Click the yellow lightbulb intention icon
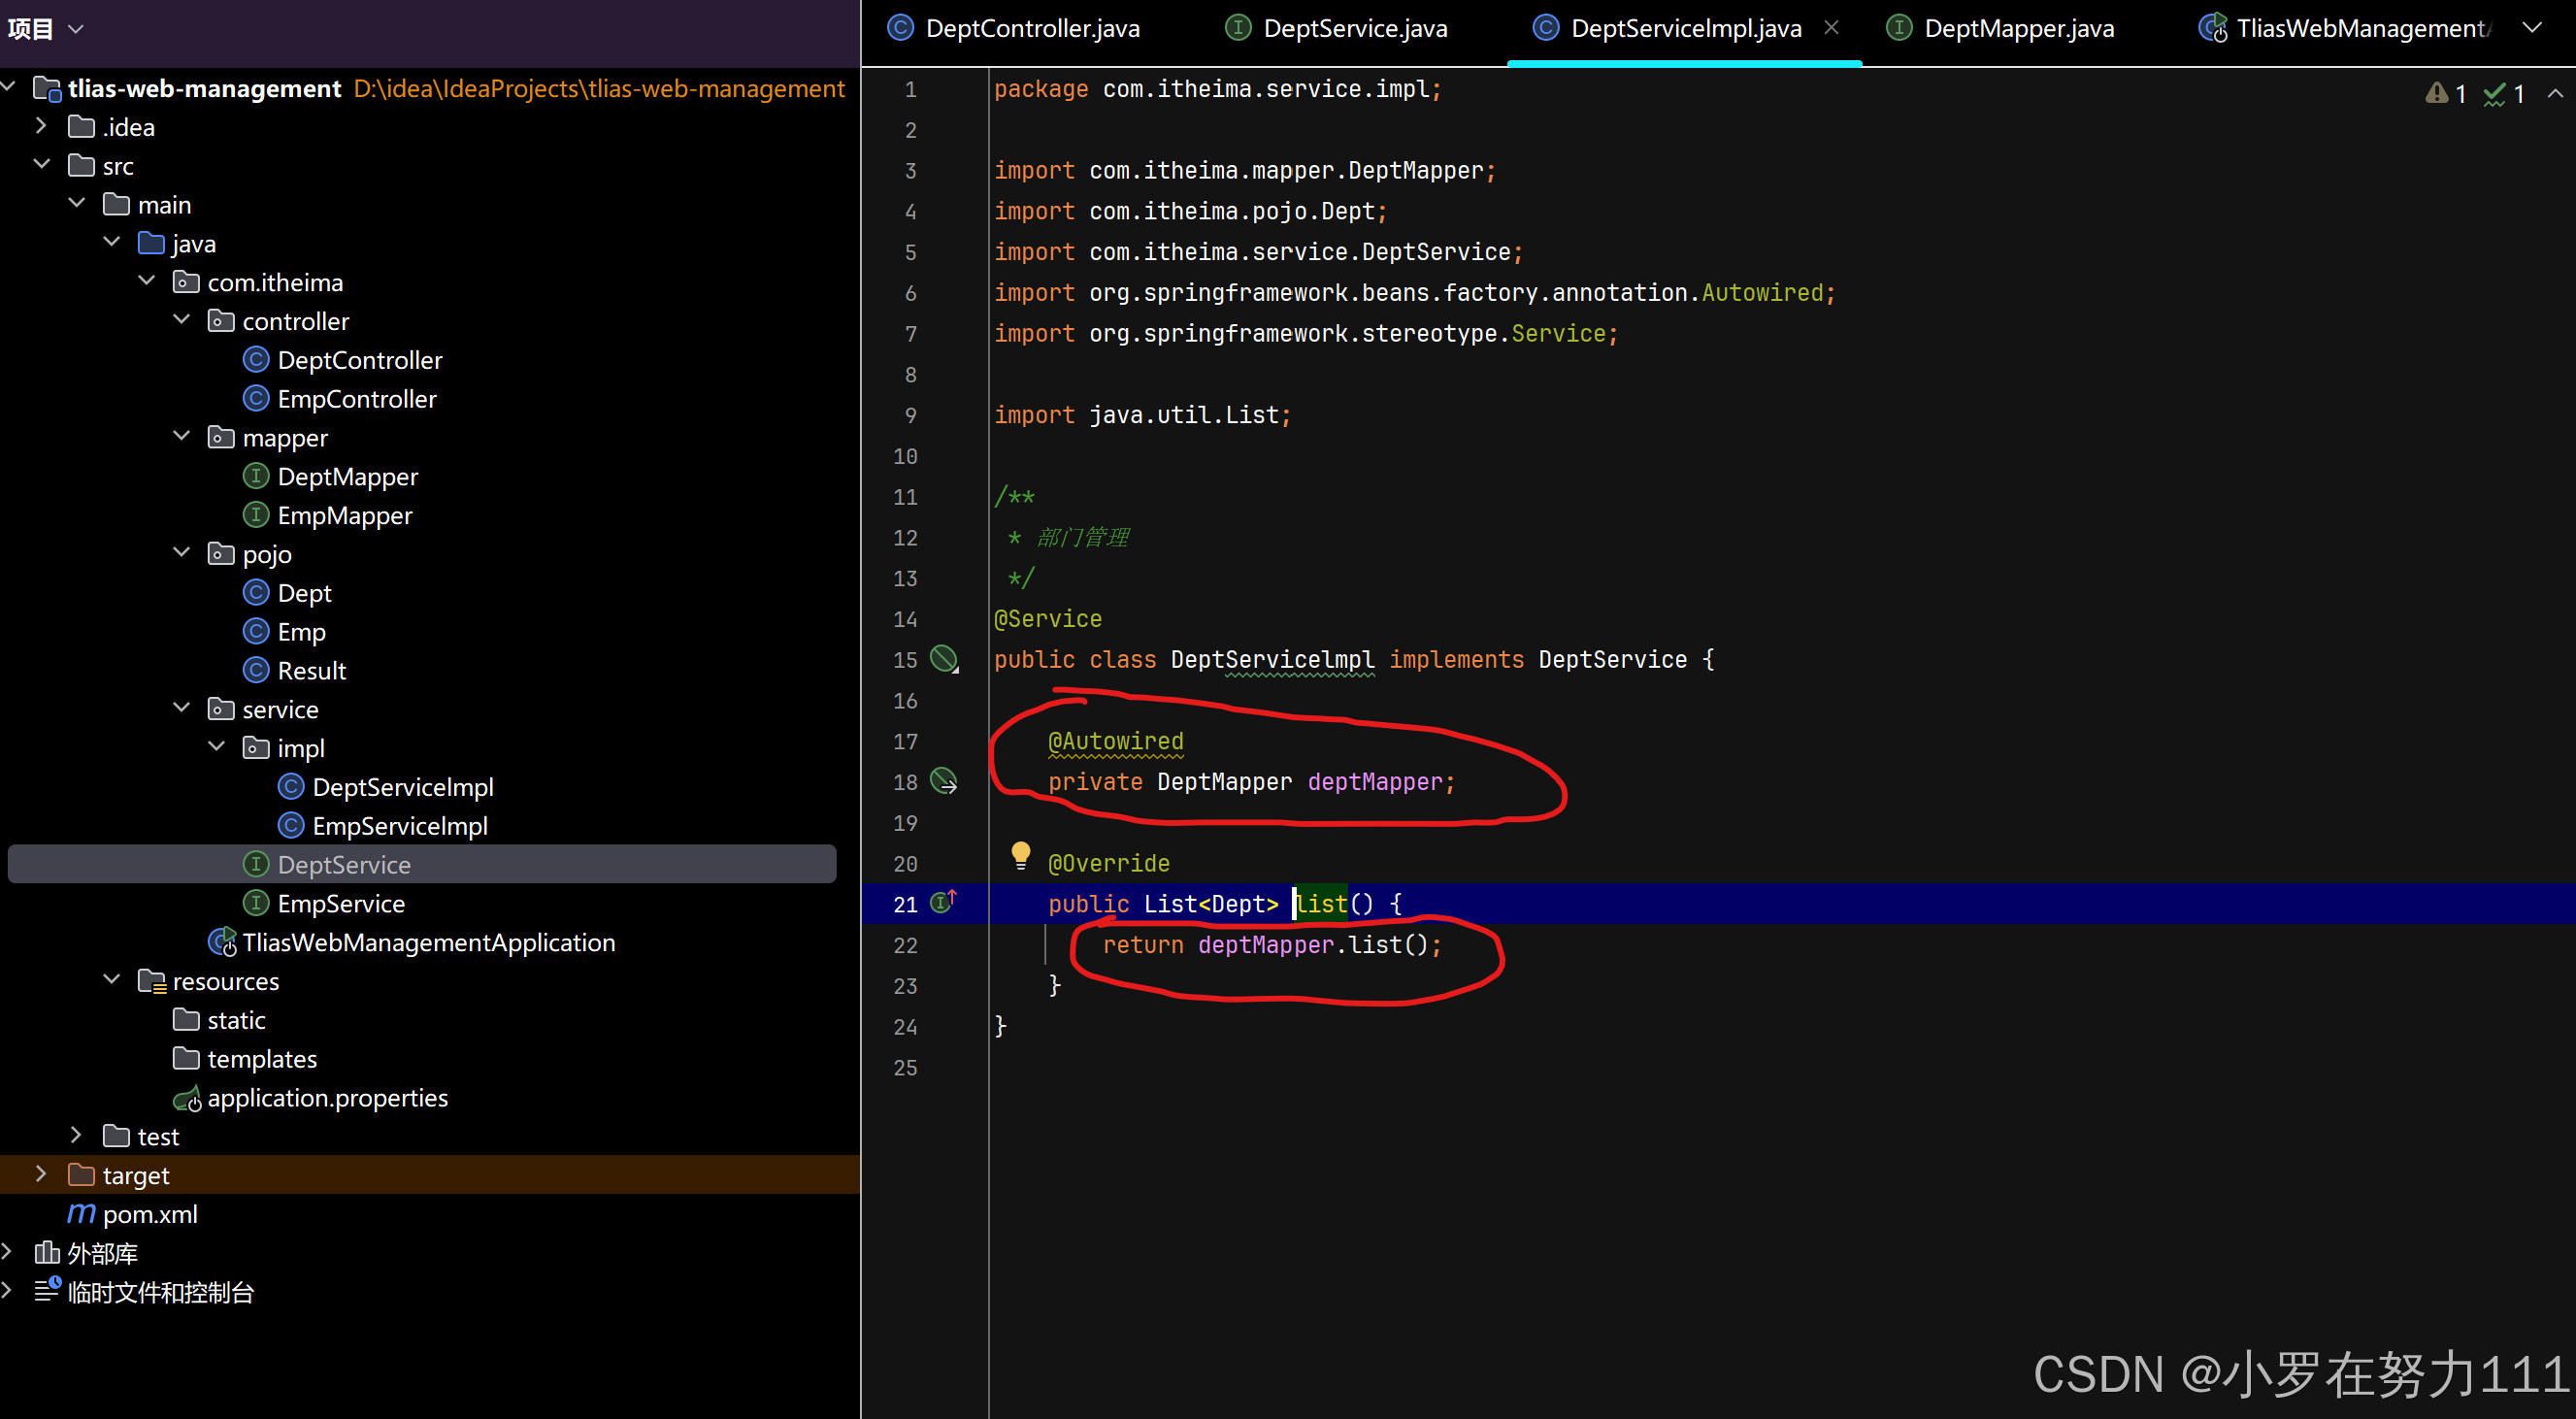This screenshot has width=2576, height=1419. pyautogui.click(x=1020, y=855)
